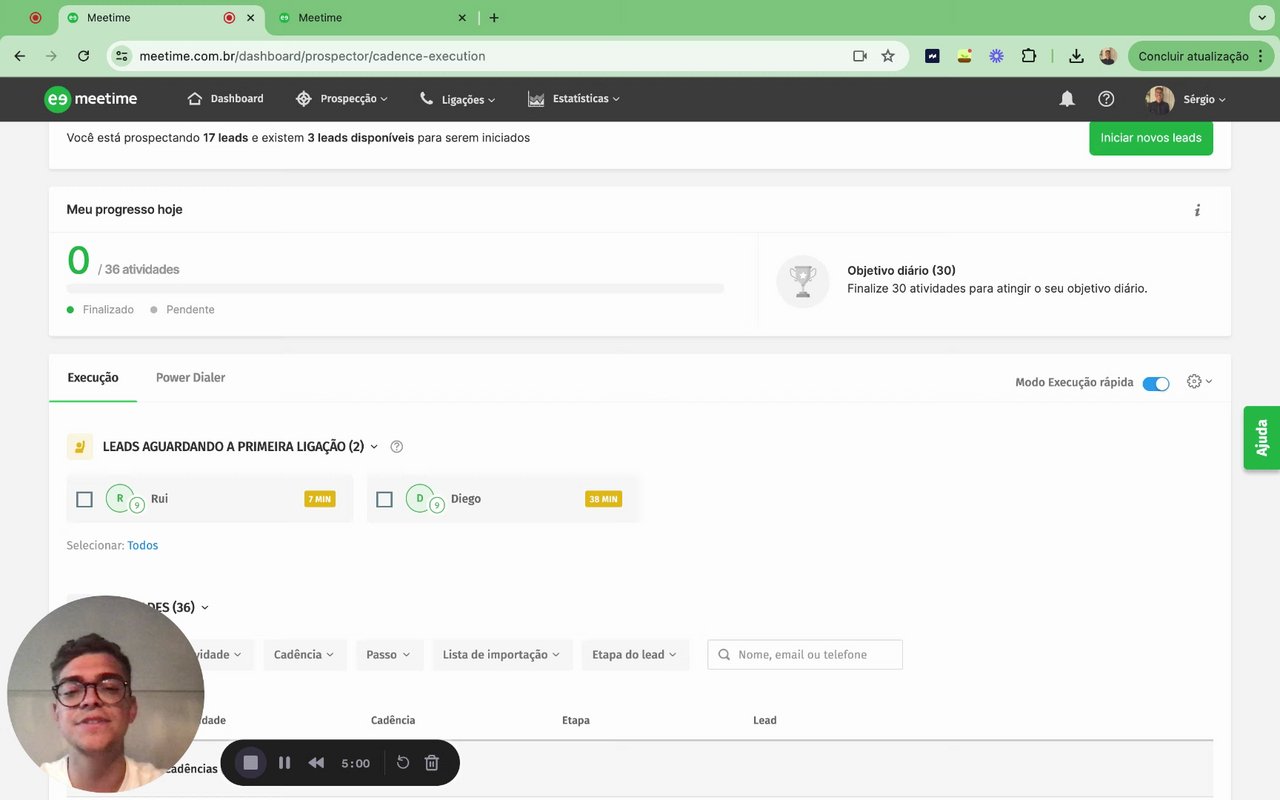This screenshot has width=1280, height=800.
Task: Open browser downloads
Action: [1076, 56]
